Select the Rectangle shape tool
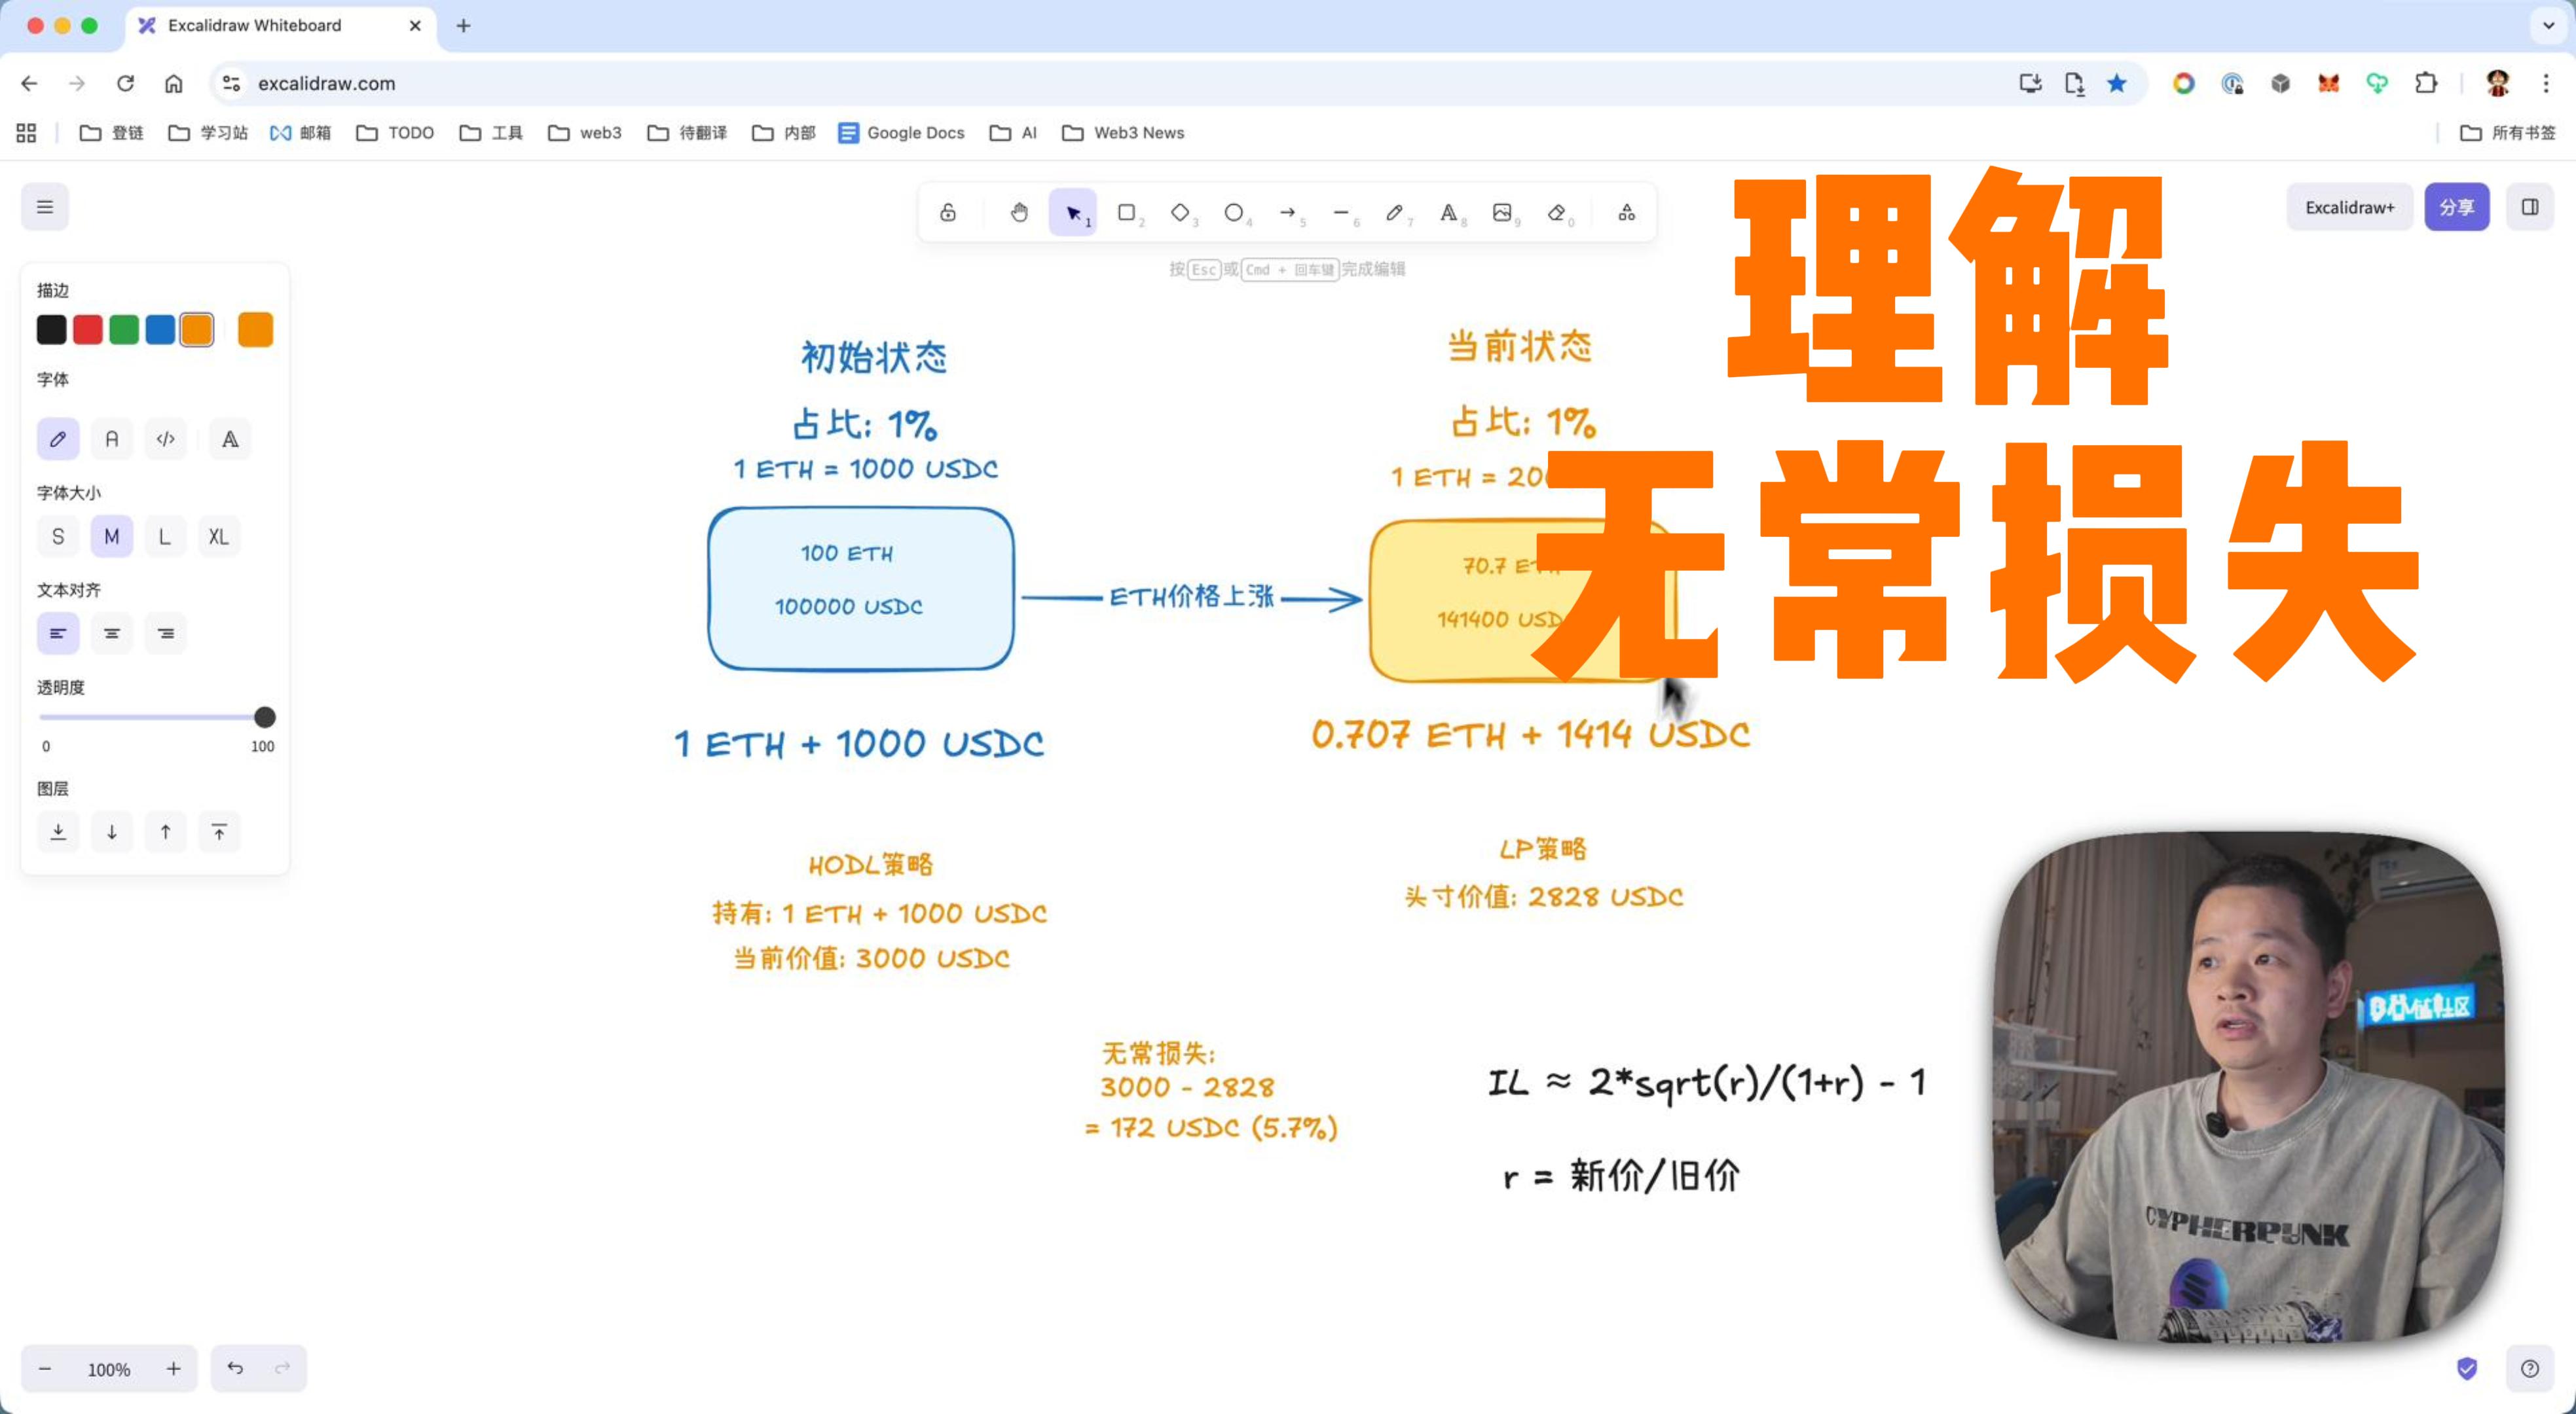The height and width of the screenshot is (1414, 2576). (1126, 212)
